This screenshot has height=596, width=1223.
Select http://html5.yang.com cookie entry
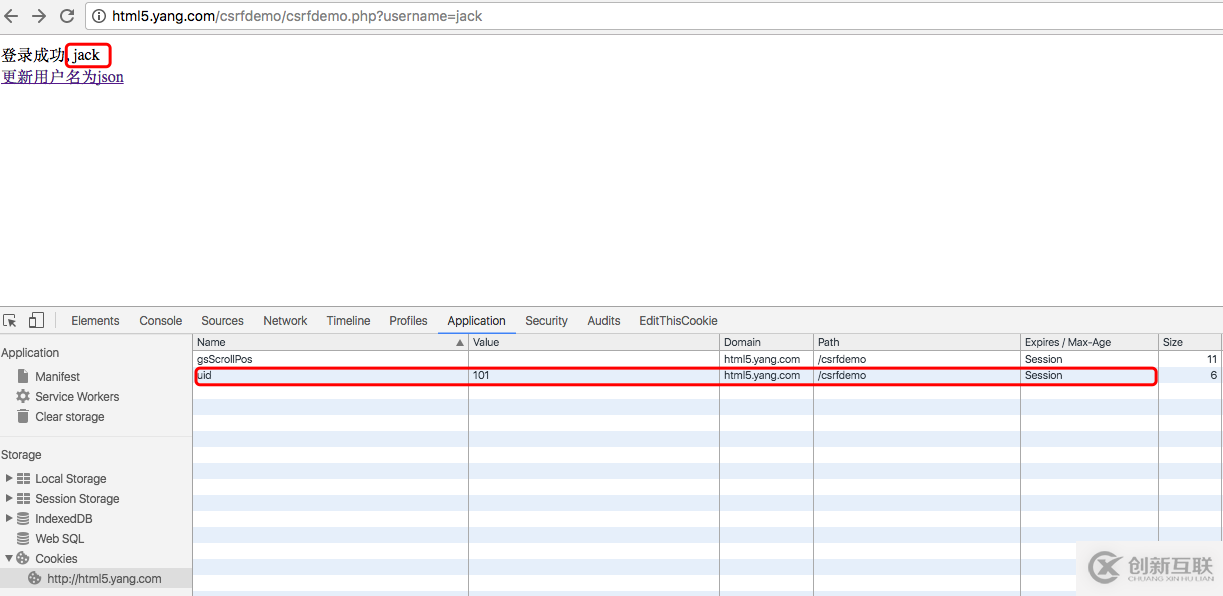pos(103,579)
